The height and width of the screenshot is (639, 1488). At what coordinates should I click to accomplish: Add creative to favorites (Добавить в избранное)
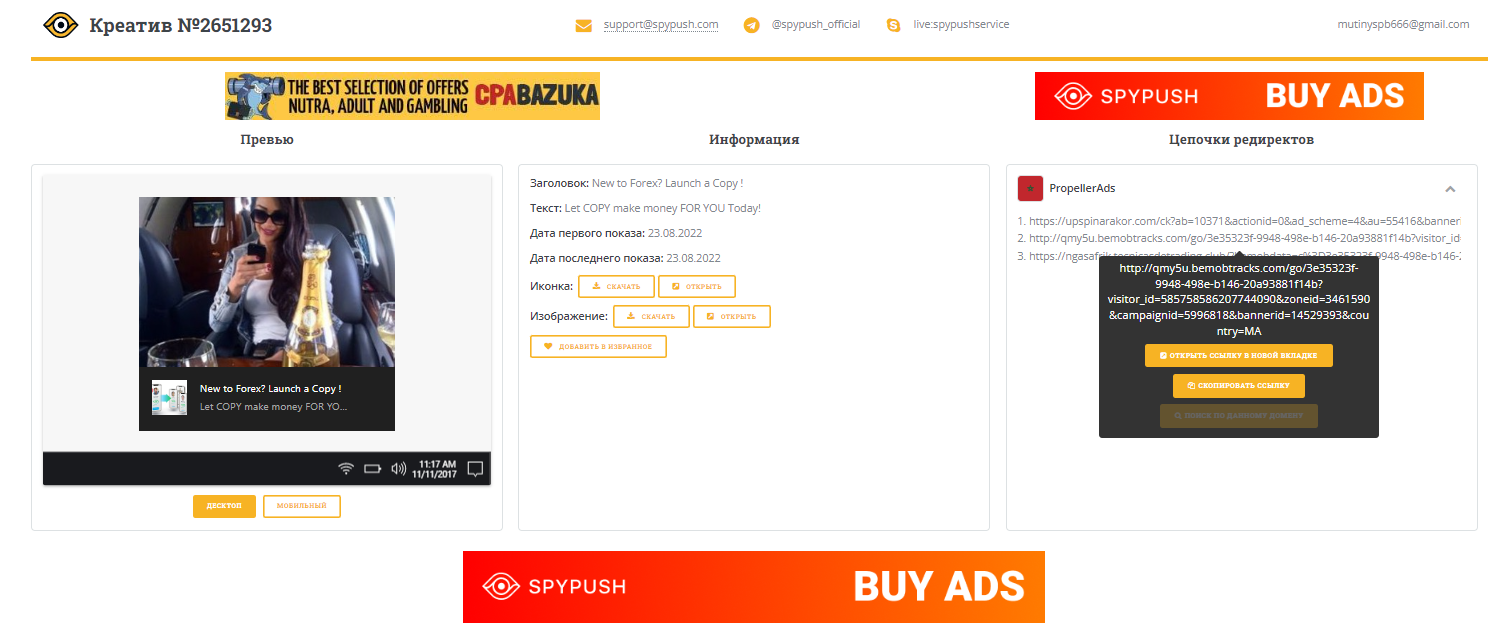coord(598,347)
